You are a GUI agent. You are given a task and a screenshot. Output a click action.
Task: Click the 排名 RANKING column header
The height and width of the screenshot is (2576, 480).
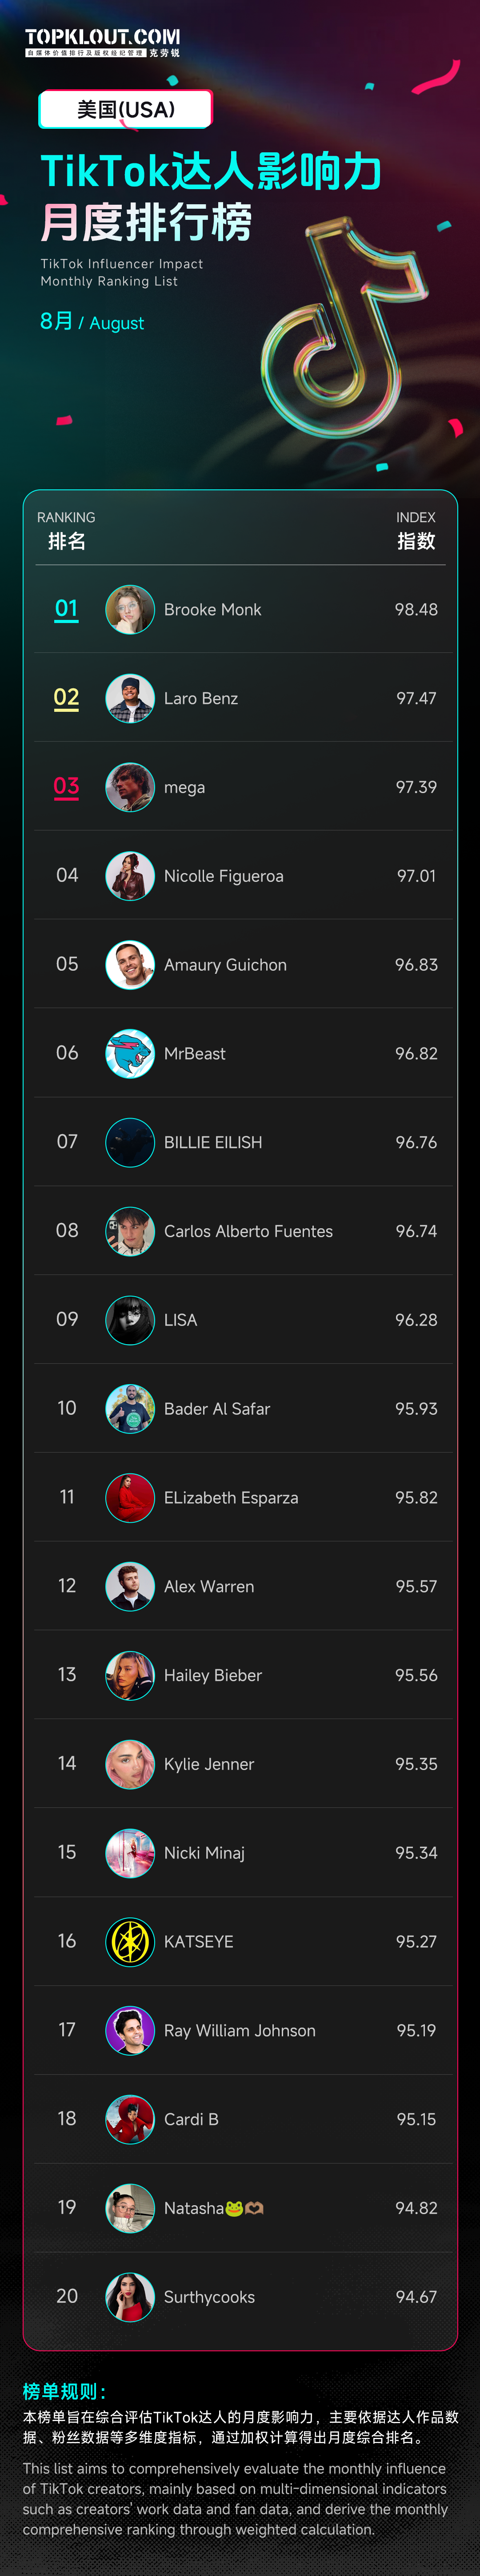click(66, 531)
